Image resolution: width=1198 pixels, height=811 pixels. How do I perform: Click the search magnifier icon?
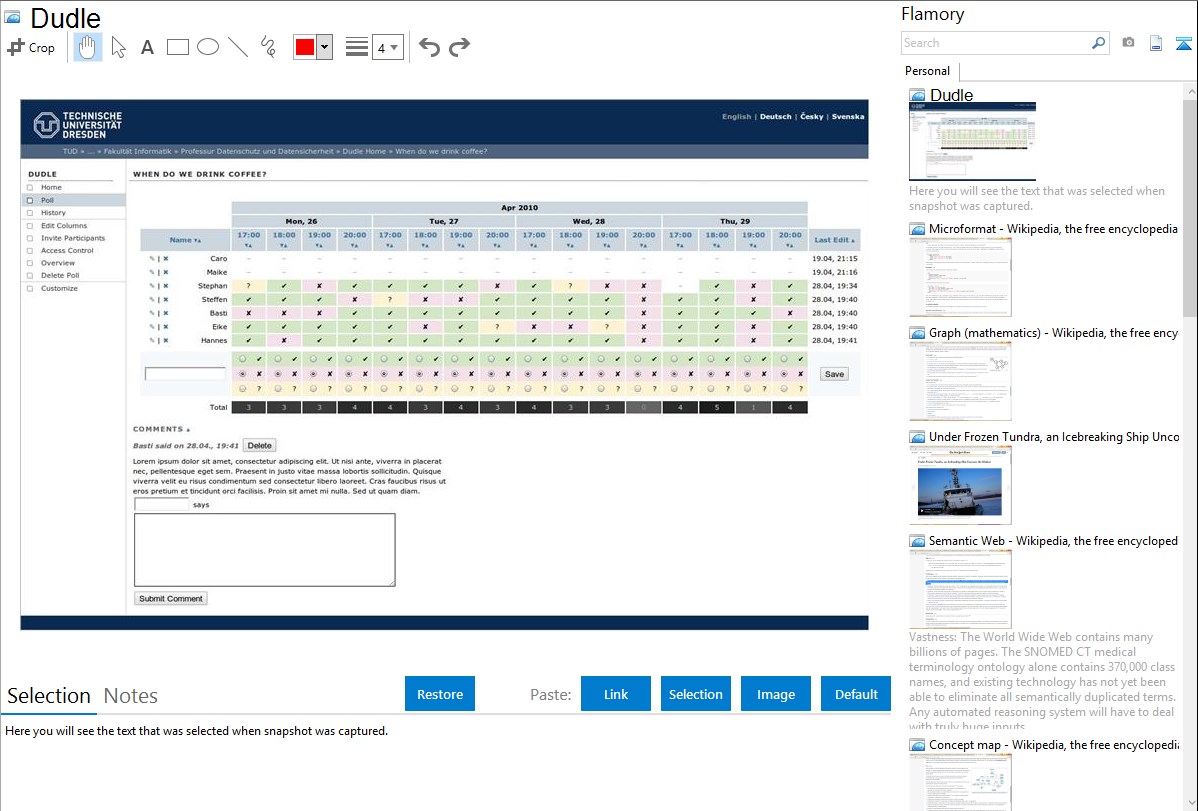(x=1098, y=43)
